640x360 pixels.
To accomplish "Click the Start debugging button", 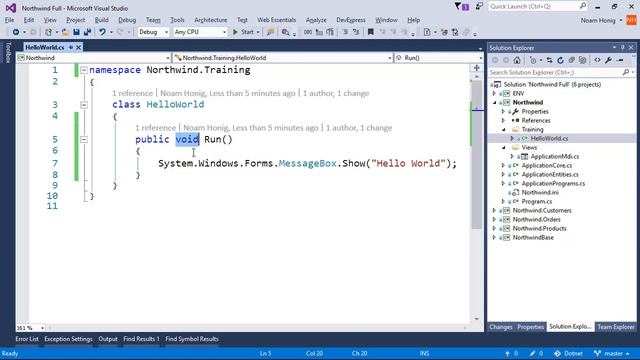I will tap(243, 32).
